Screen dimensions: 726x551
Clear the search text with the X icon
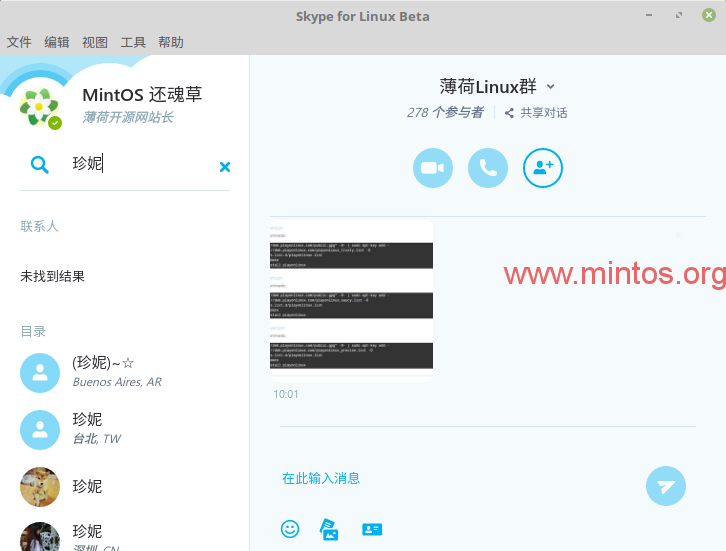pyautogui.click(x=225, y=167)
